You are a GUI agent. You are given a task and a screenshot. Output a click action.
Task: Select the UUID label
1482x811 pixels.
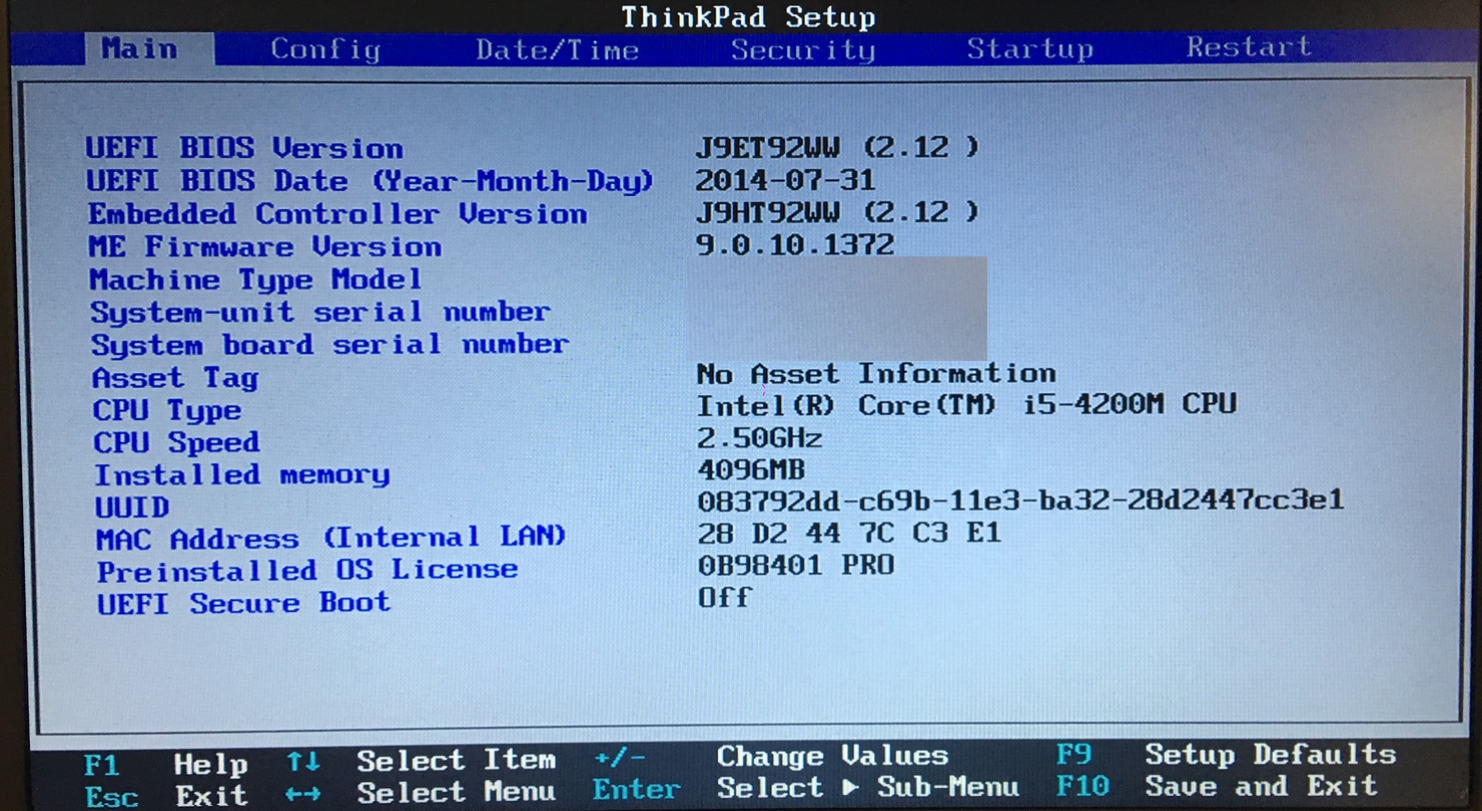[x=132, y=507]
